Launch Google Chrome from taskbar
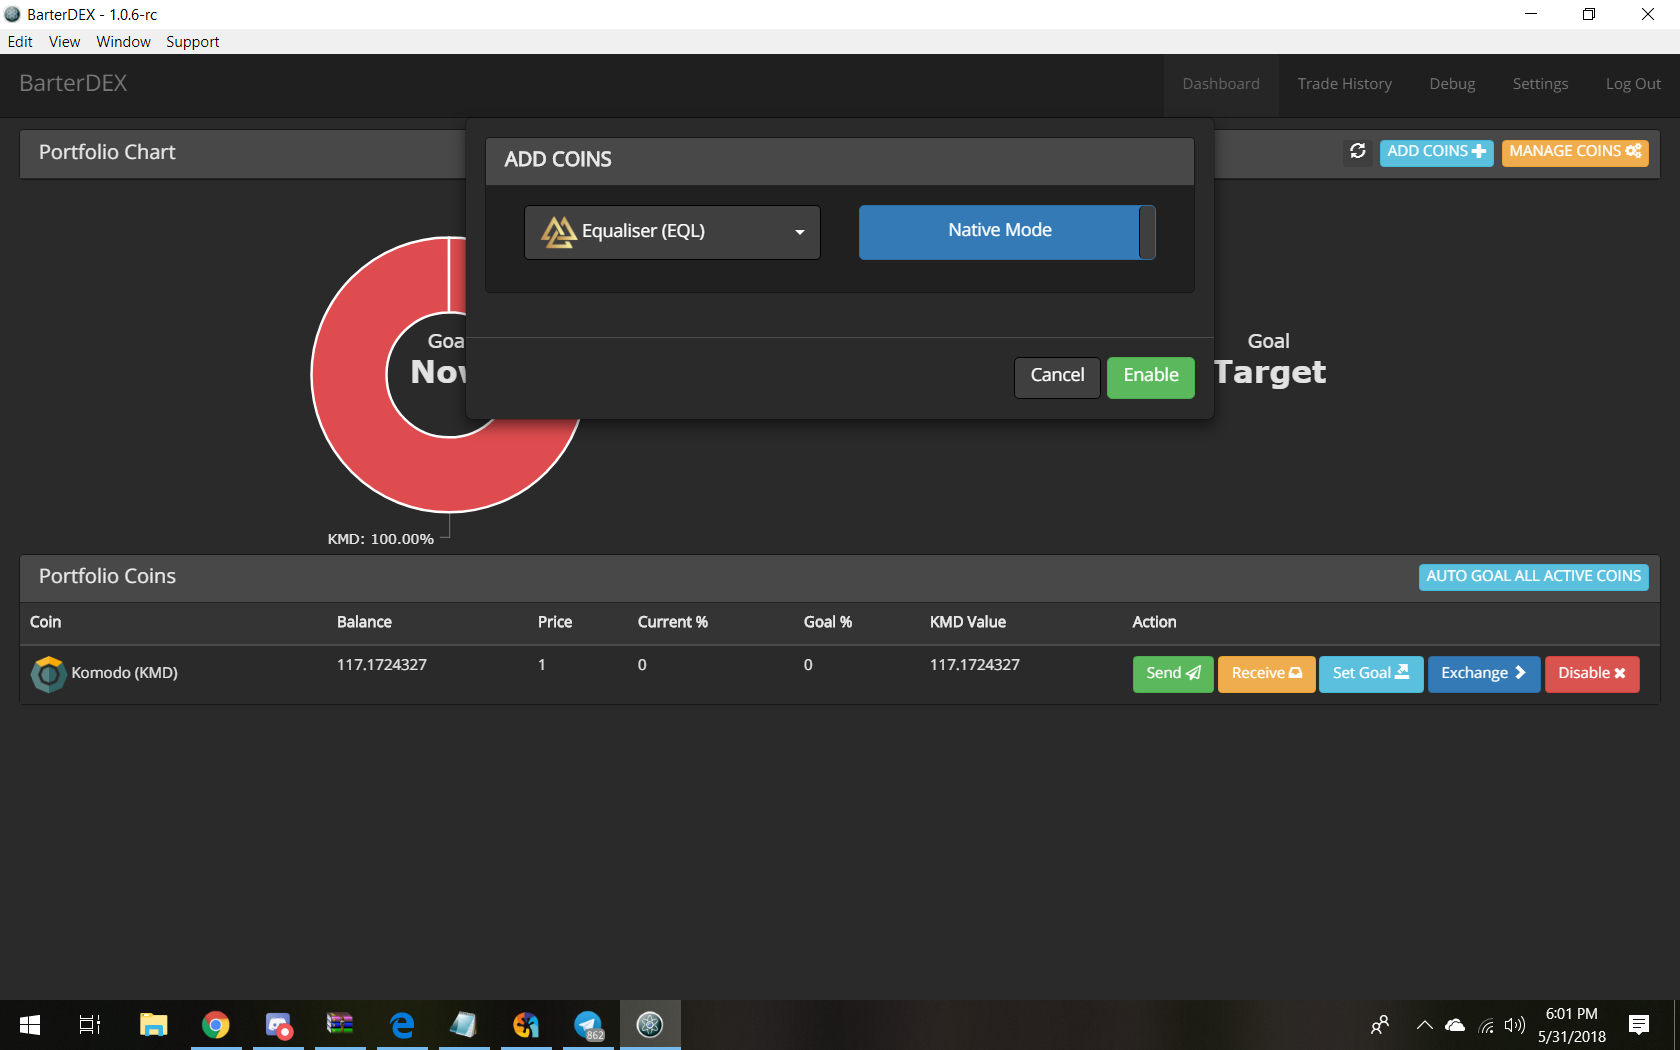This screenshot has width=1680, height=1050. coord(215,1025)
